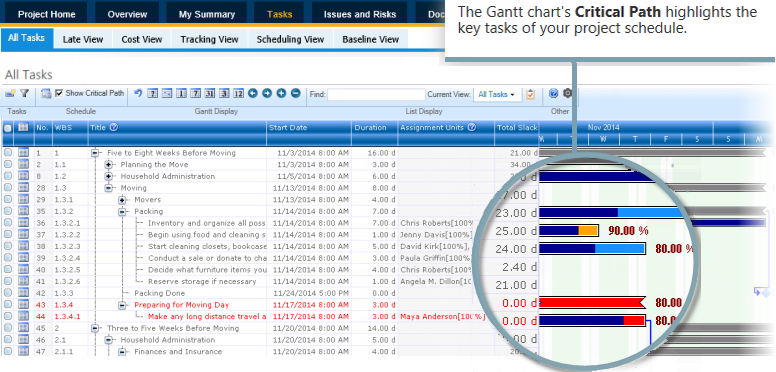776x372 pixels.
Task: Click the 12-month Gantt scale icon
Action: tap(239, 93)
